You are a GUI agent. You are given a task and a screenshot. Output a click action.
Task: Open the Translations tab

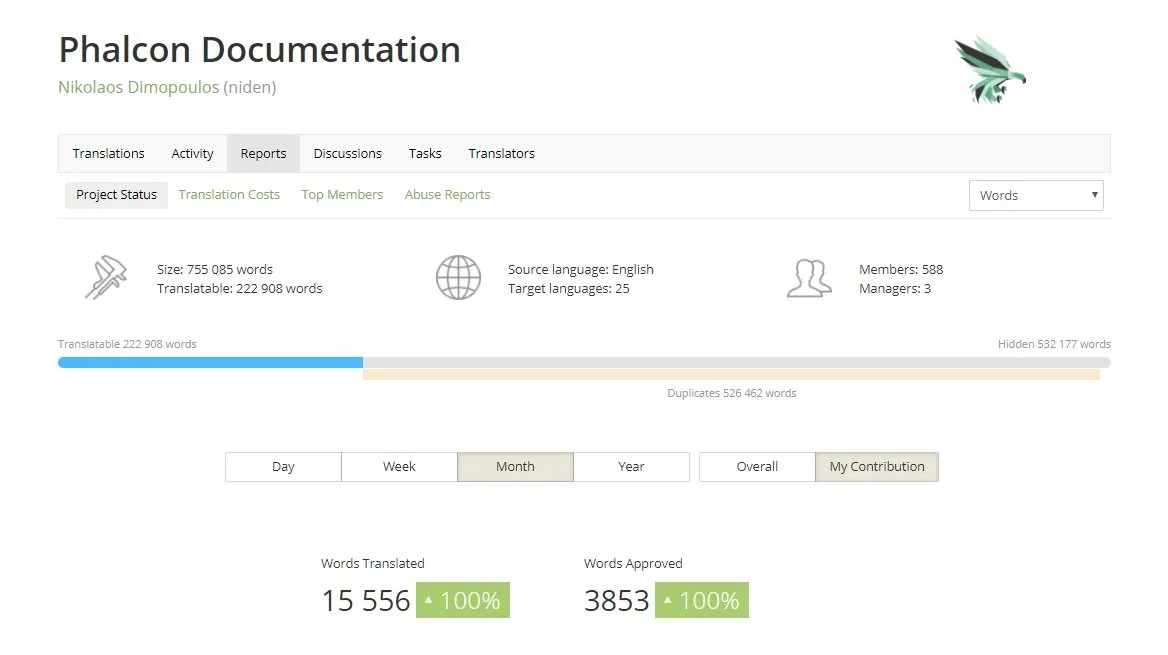pyautogui.click(x=108, y=154)
